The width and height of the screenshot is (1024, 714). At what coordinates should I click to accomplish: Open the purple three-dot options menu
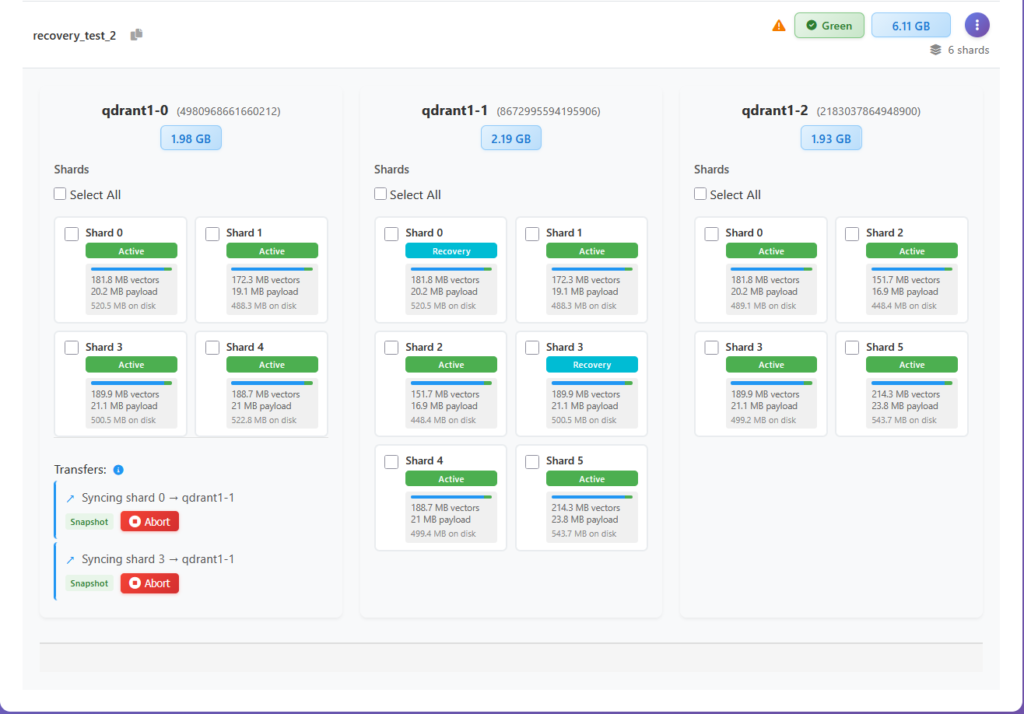977,25
